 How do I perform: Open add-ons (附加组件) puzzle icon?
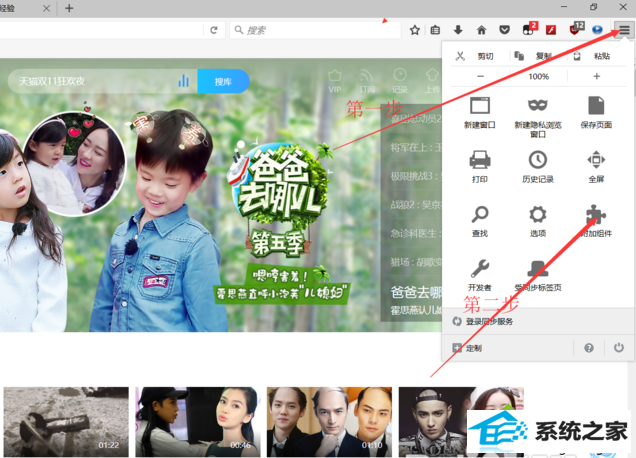tap(596, 221)
